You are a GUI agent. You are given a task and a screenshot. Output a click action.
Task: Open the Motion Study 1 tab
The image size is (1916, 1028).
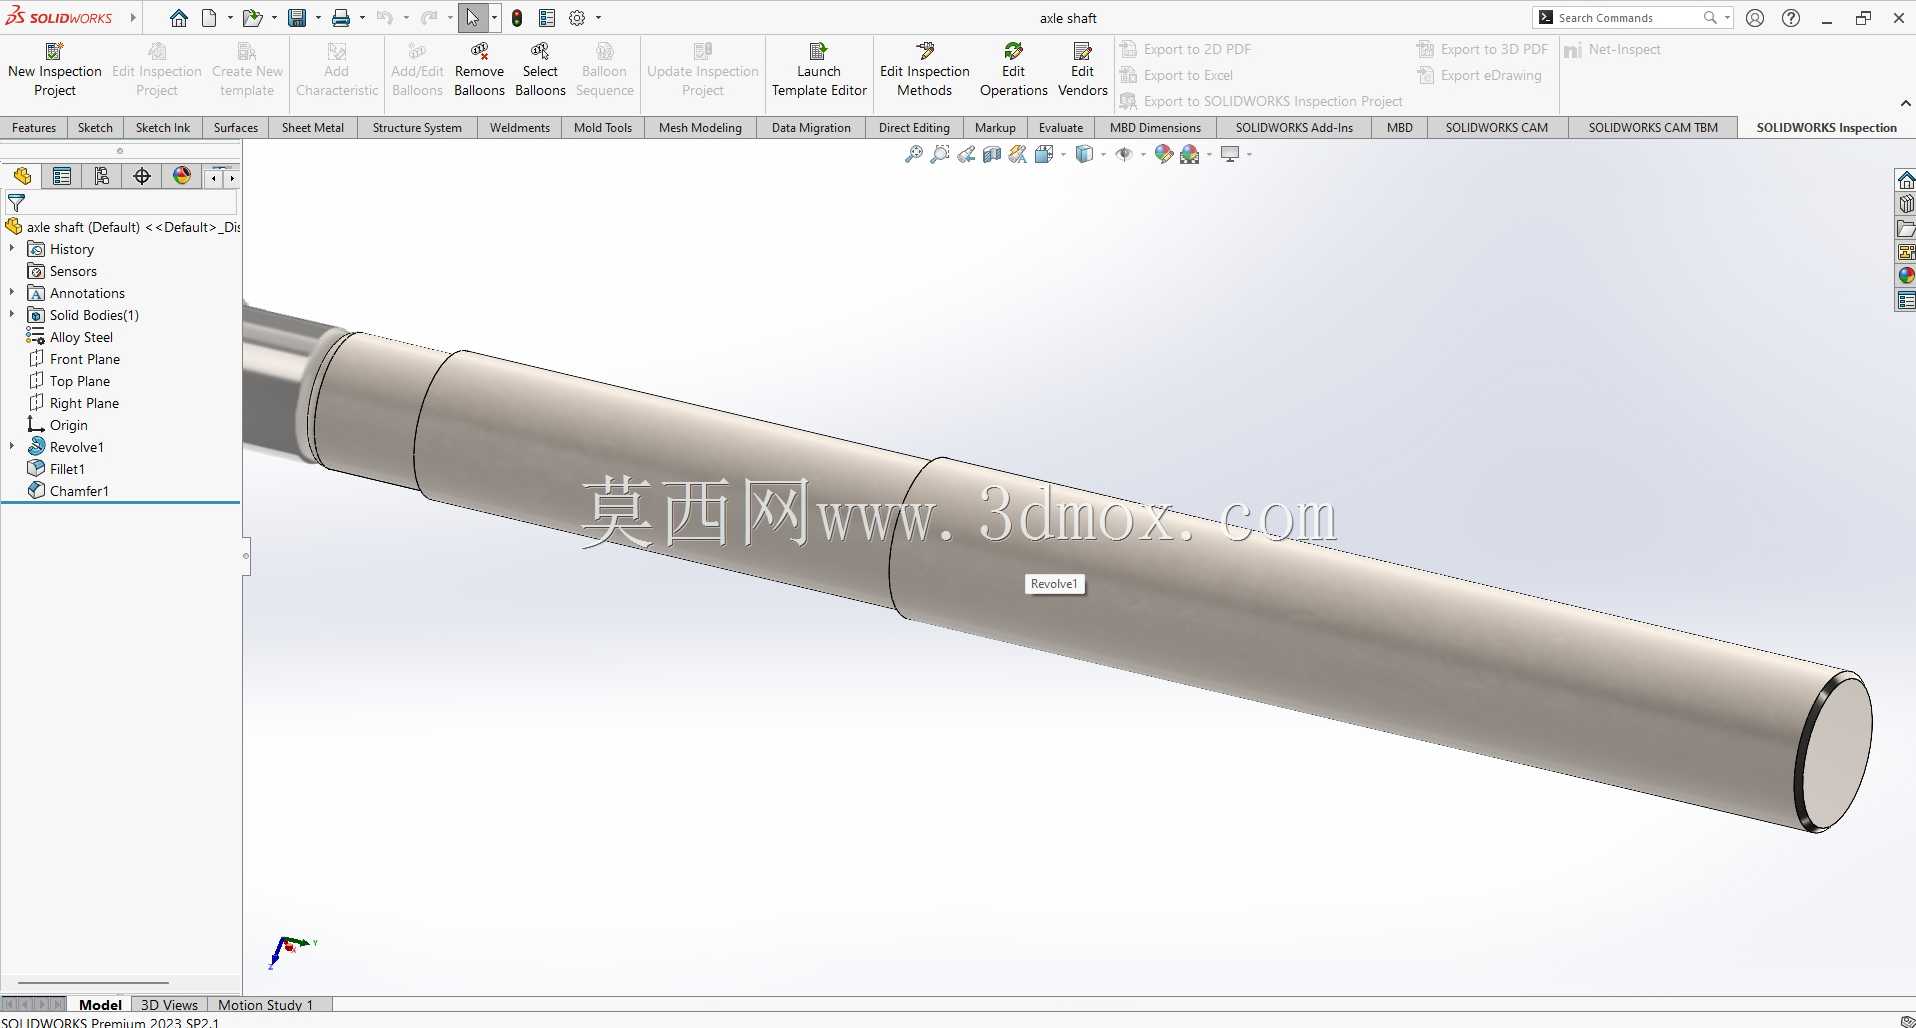(x=266, y=1005)
